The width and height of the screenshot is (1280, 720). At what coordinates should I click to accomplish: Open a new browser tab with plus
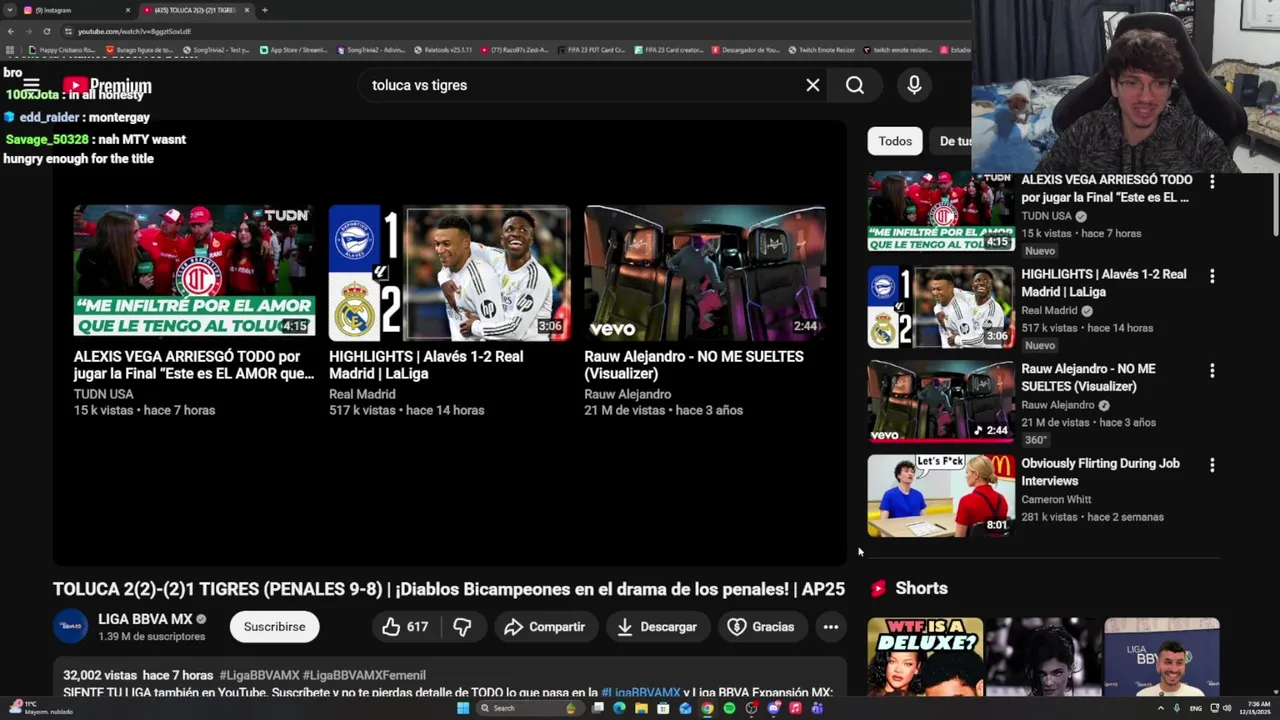(x=264, y=10)
